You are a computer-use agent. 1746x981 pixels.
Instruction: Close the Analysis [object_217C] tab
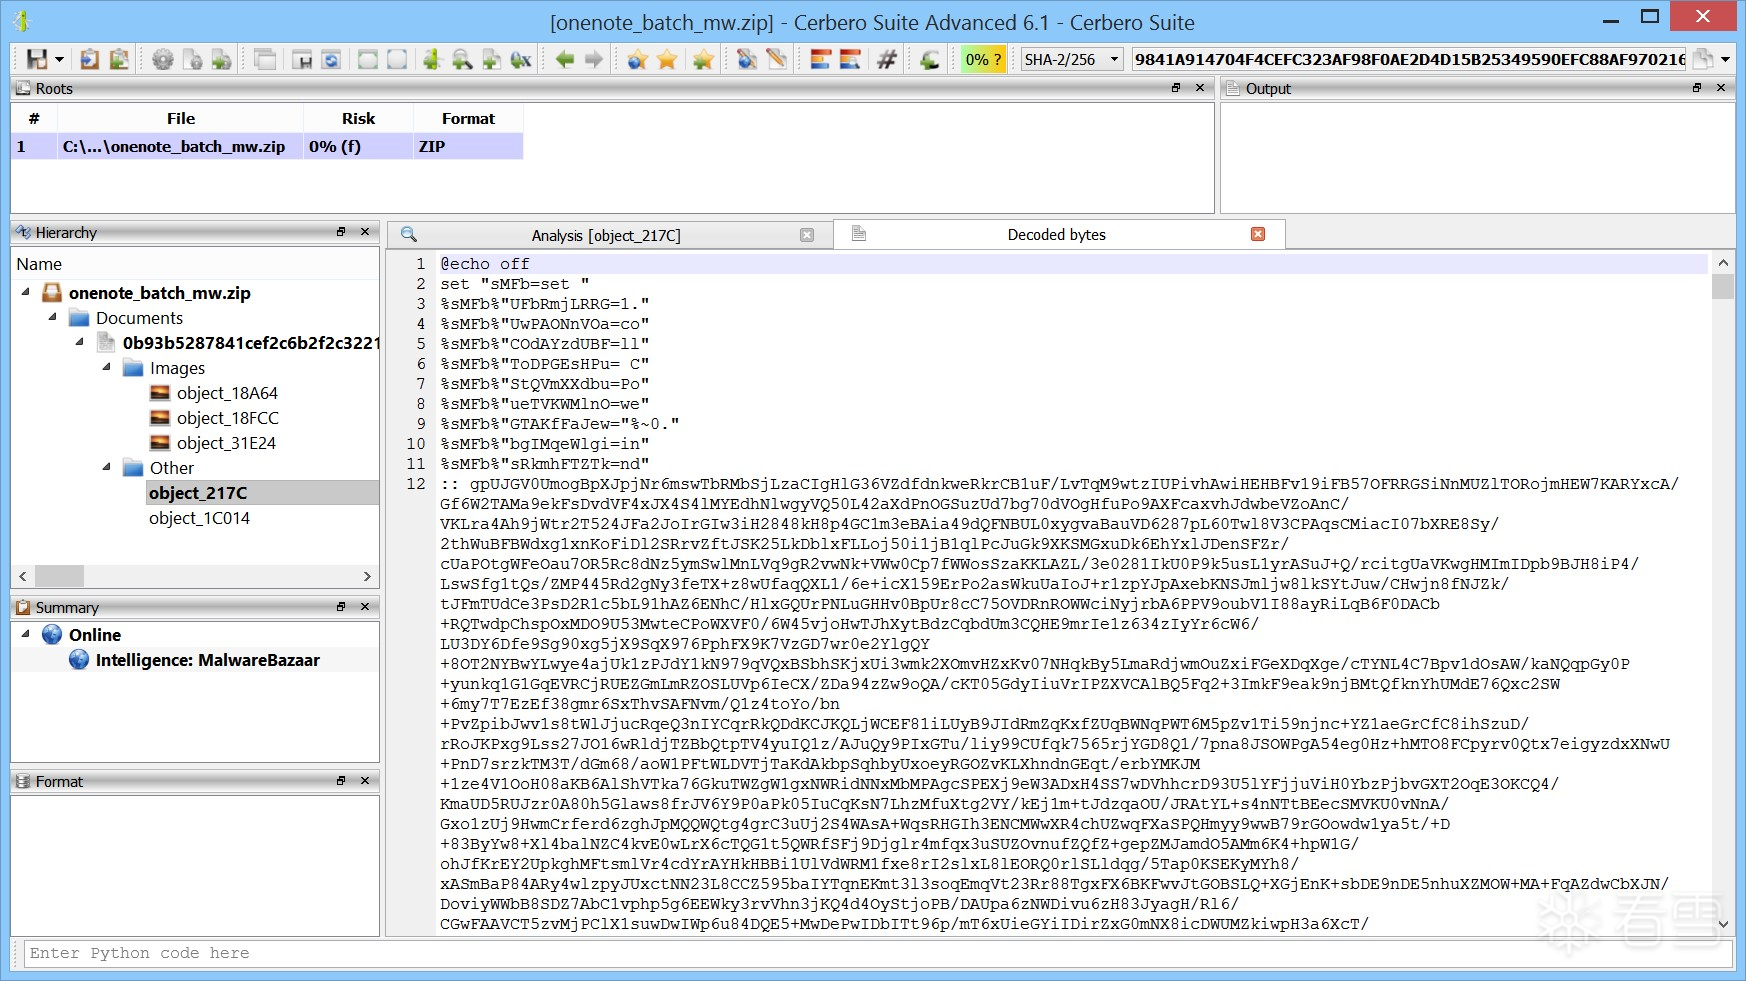click(x=807, y=235)
